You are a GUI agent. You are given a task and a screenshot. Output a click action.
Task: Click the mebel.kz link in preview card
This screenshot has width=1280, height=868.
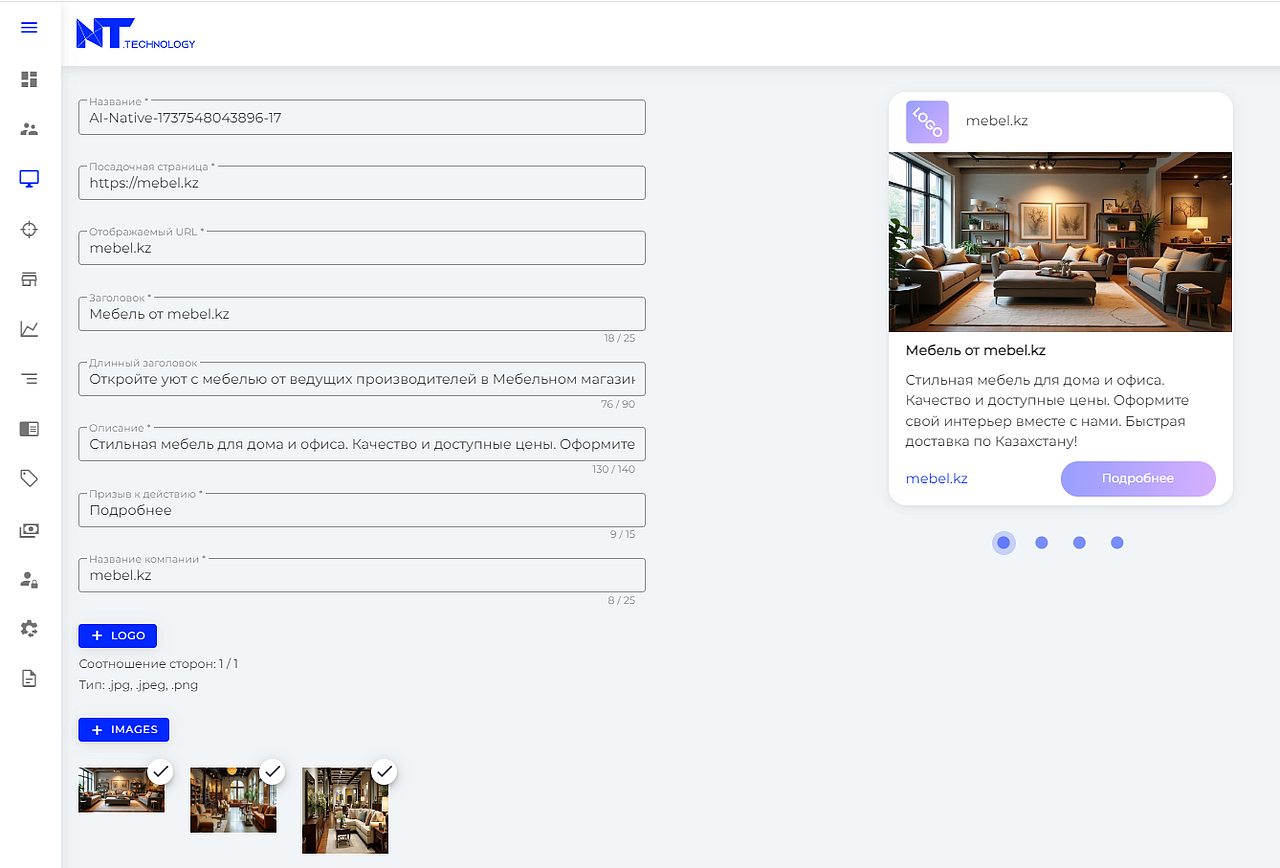pos(936,479)
